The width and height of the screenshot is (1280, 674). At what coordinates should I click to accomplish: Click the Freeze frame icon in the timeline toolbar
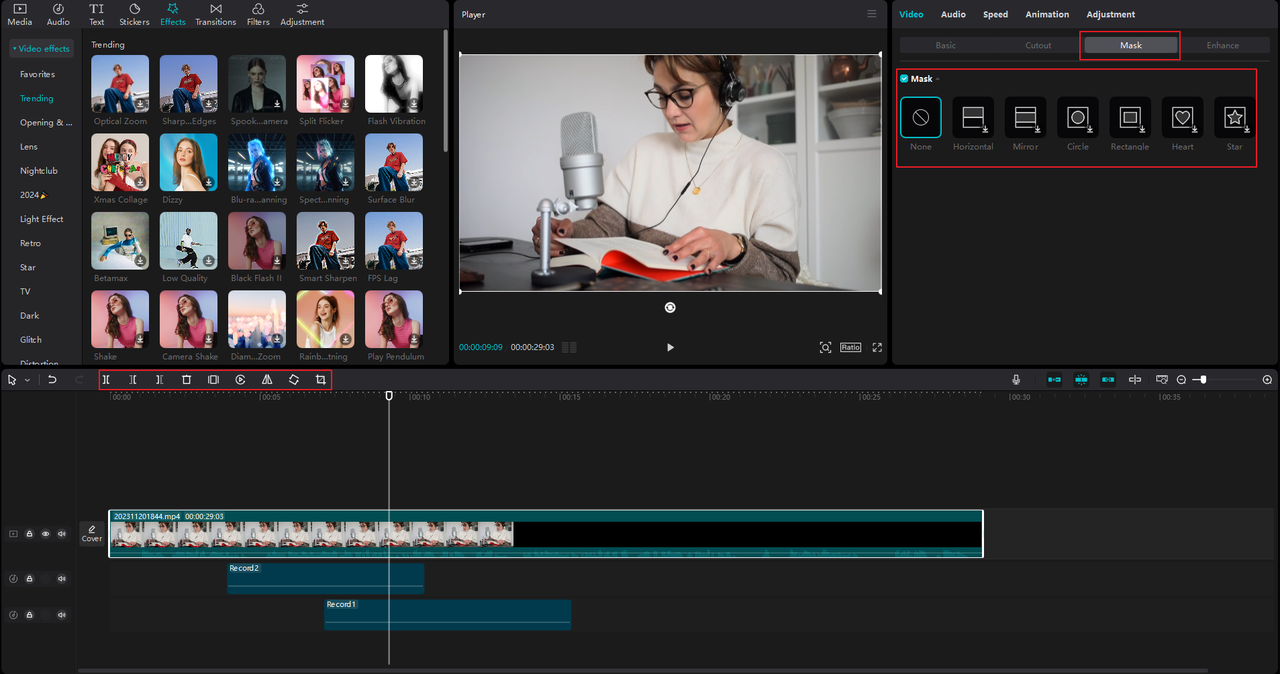pos(213,380)
